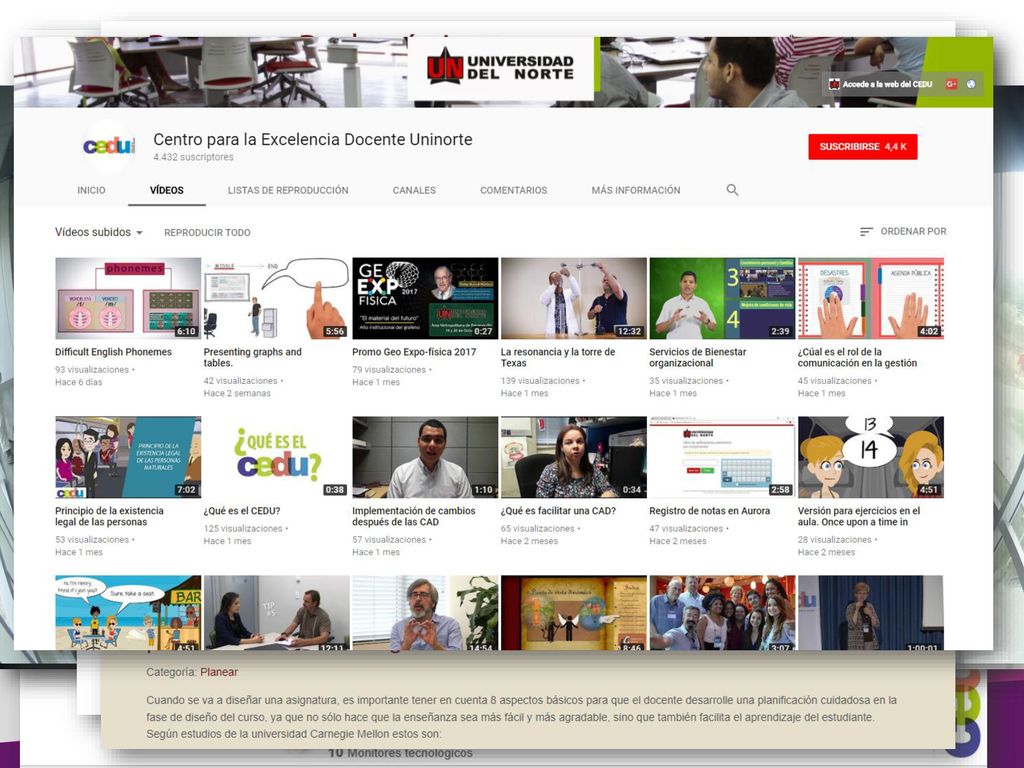Play the speaker on blue stage thumbnail

coord(871,613)
